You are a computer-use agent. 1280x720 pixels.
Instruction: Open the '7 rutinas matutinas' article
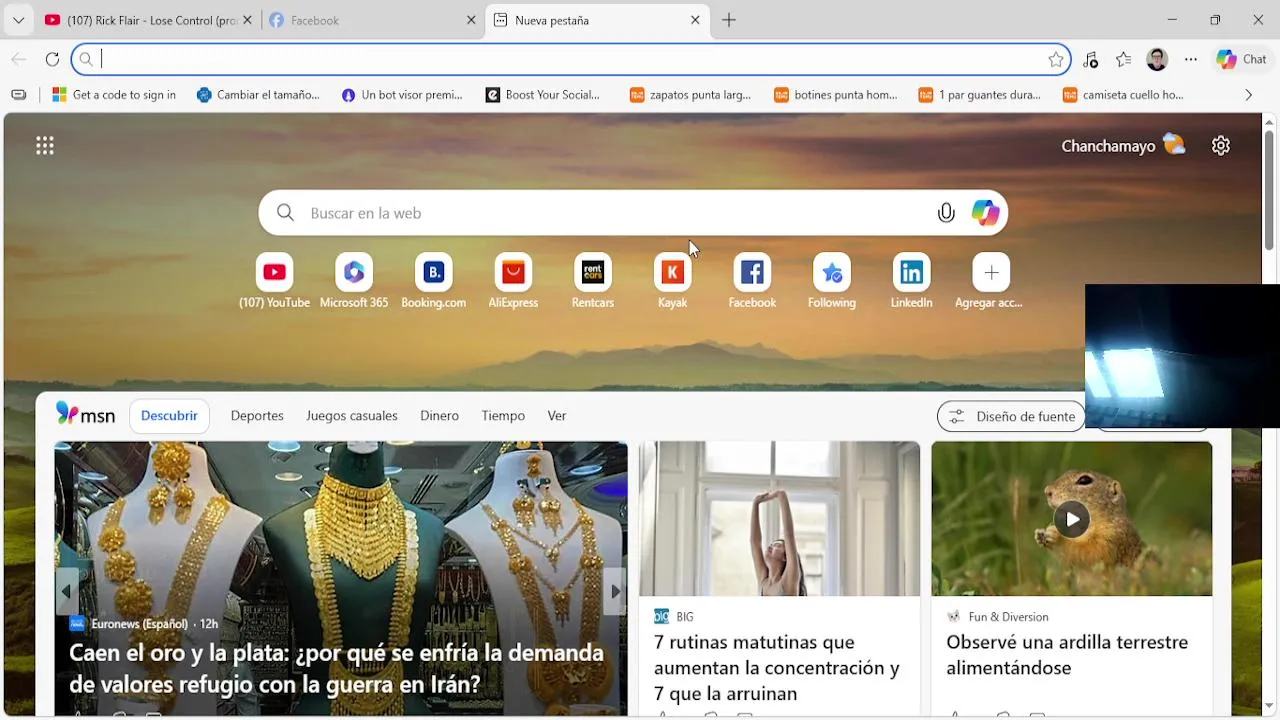pyautogui.click(x=777, y=667)
